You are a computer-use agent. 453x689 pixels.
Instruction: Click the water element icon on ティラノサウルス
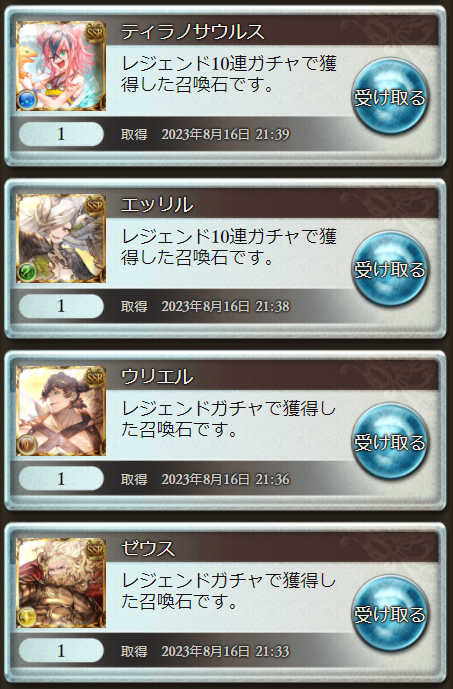[x=26, y=101]
